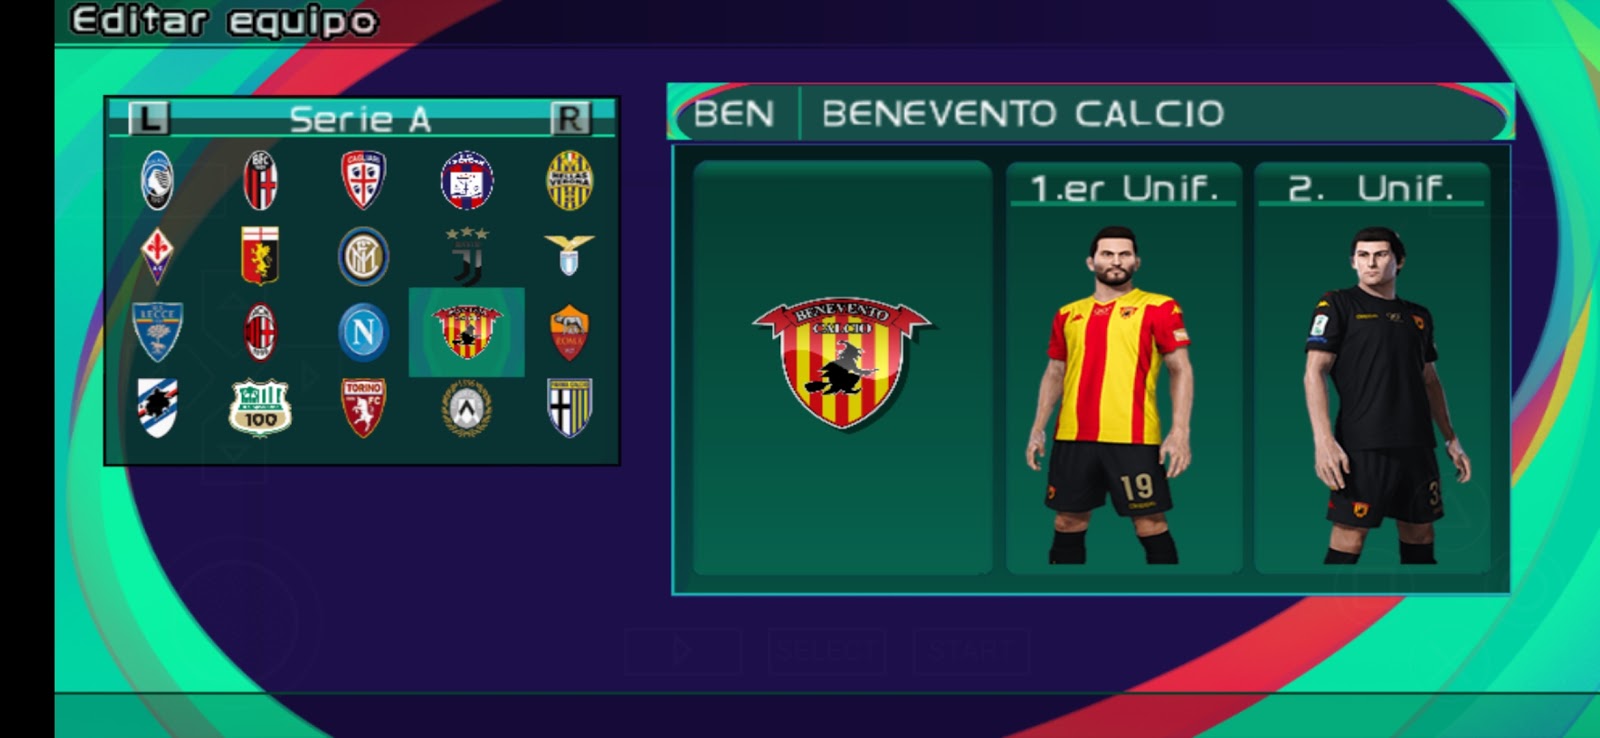This screenshot has height=738, width=1600.
Task: Switch to previous league with L button
Action: 149,119
